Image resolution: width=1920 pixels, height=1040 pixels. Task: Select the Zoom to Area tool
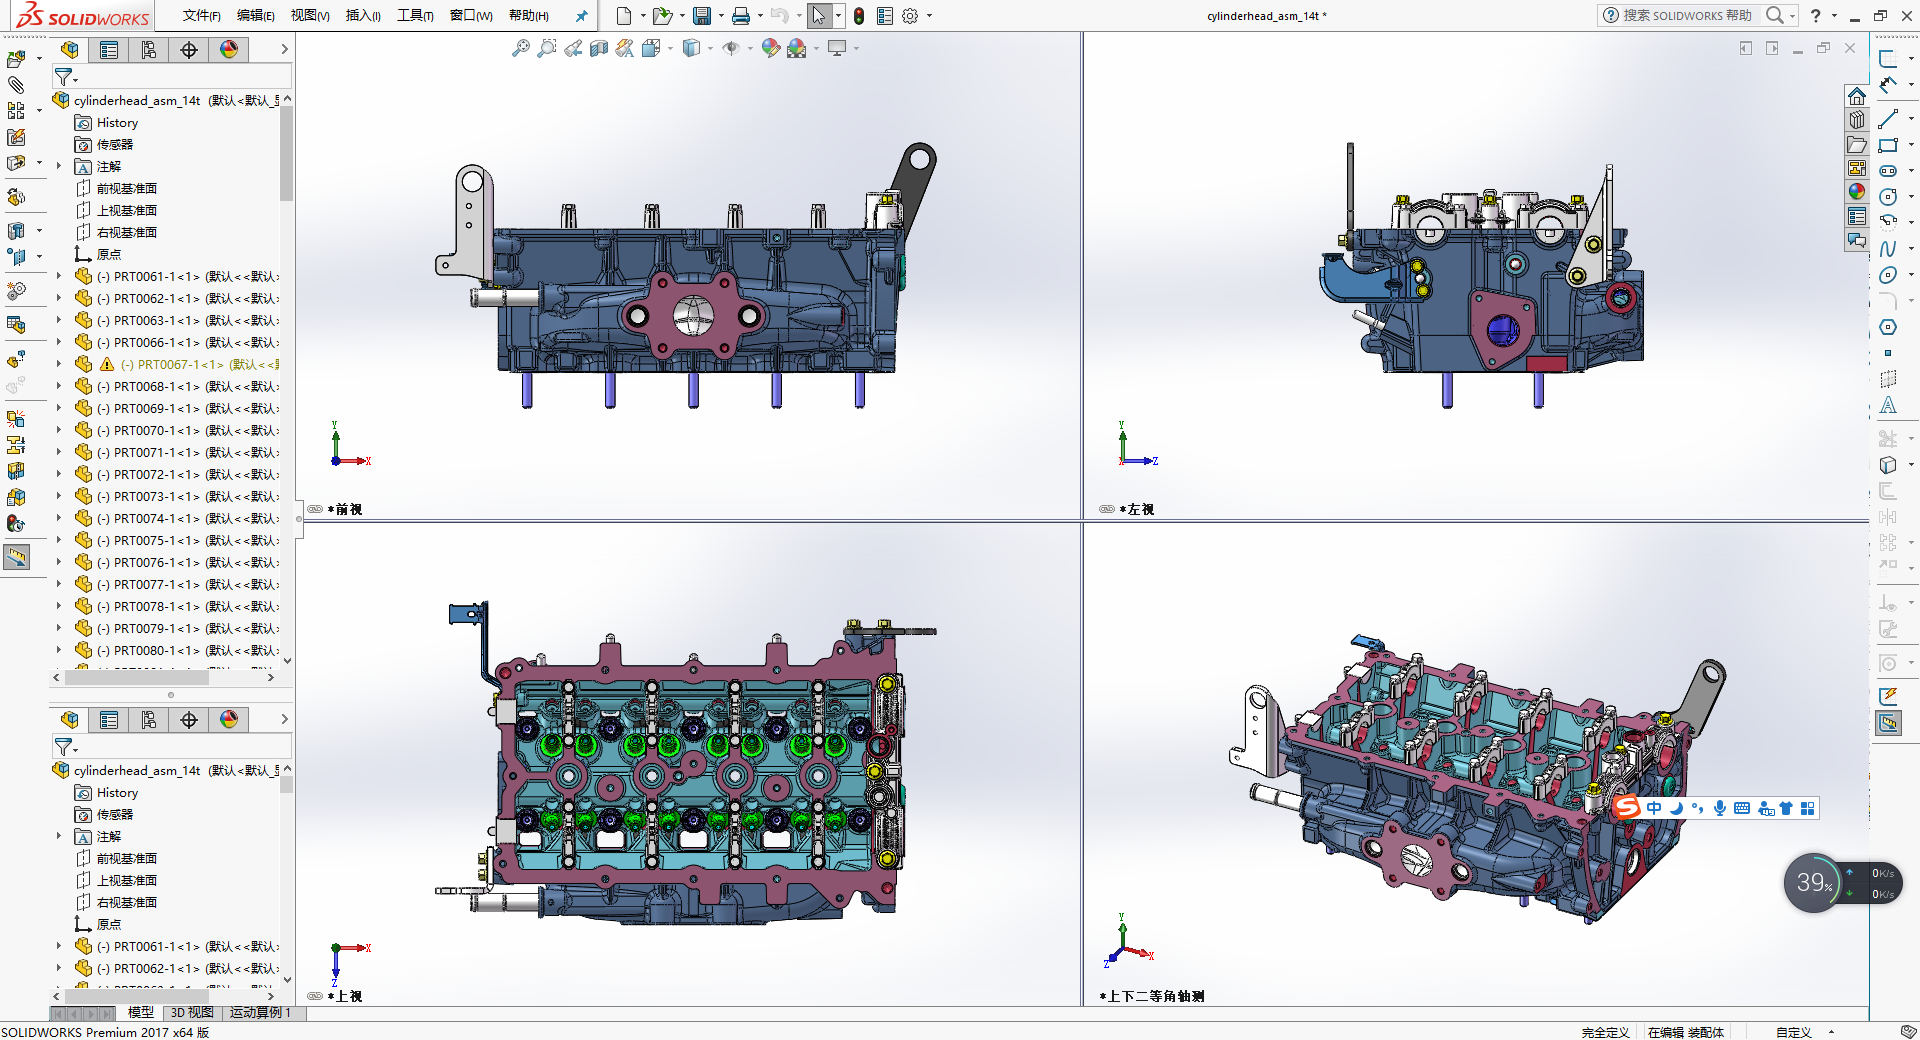(547, 48)
